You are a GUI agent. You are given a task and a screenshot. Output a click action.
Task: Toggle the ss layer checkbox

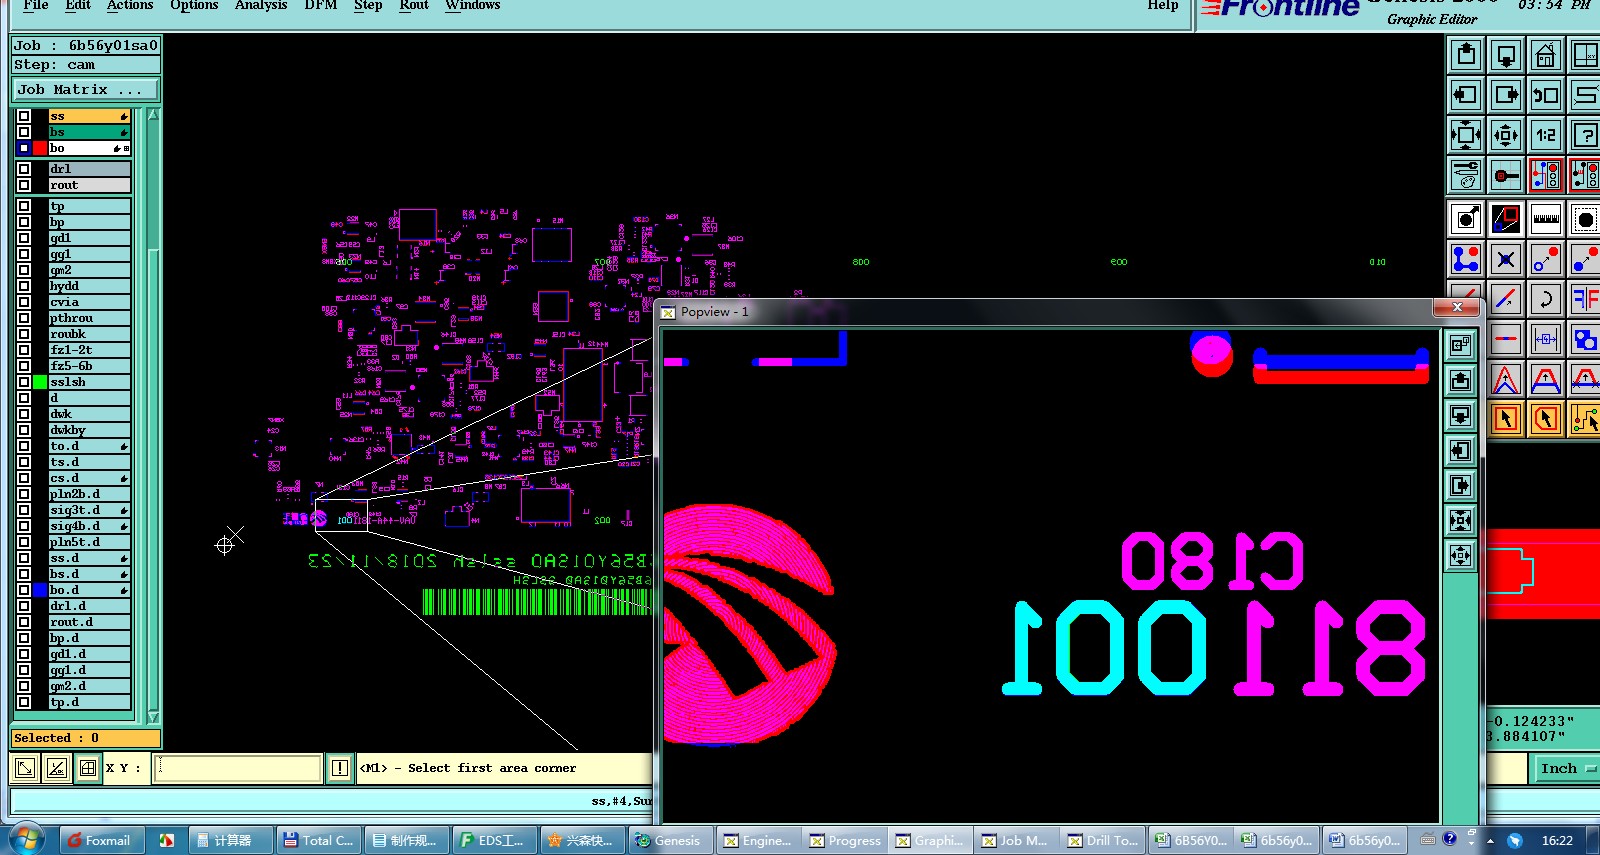pos(24,116)
